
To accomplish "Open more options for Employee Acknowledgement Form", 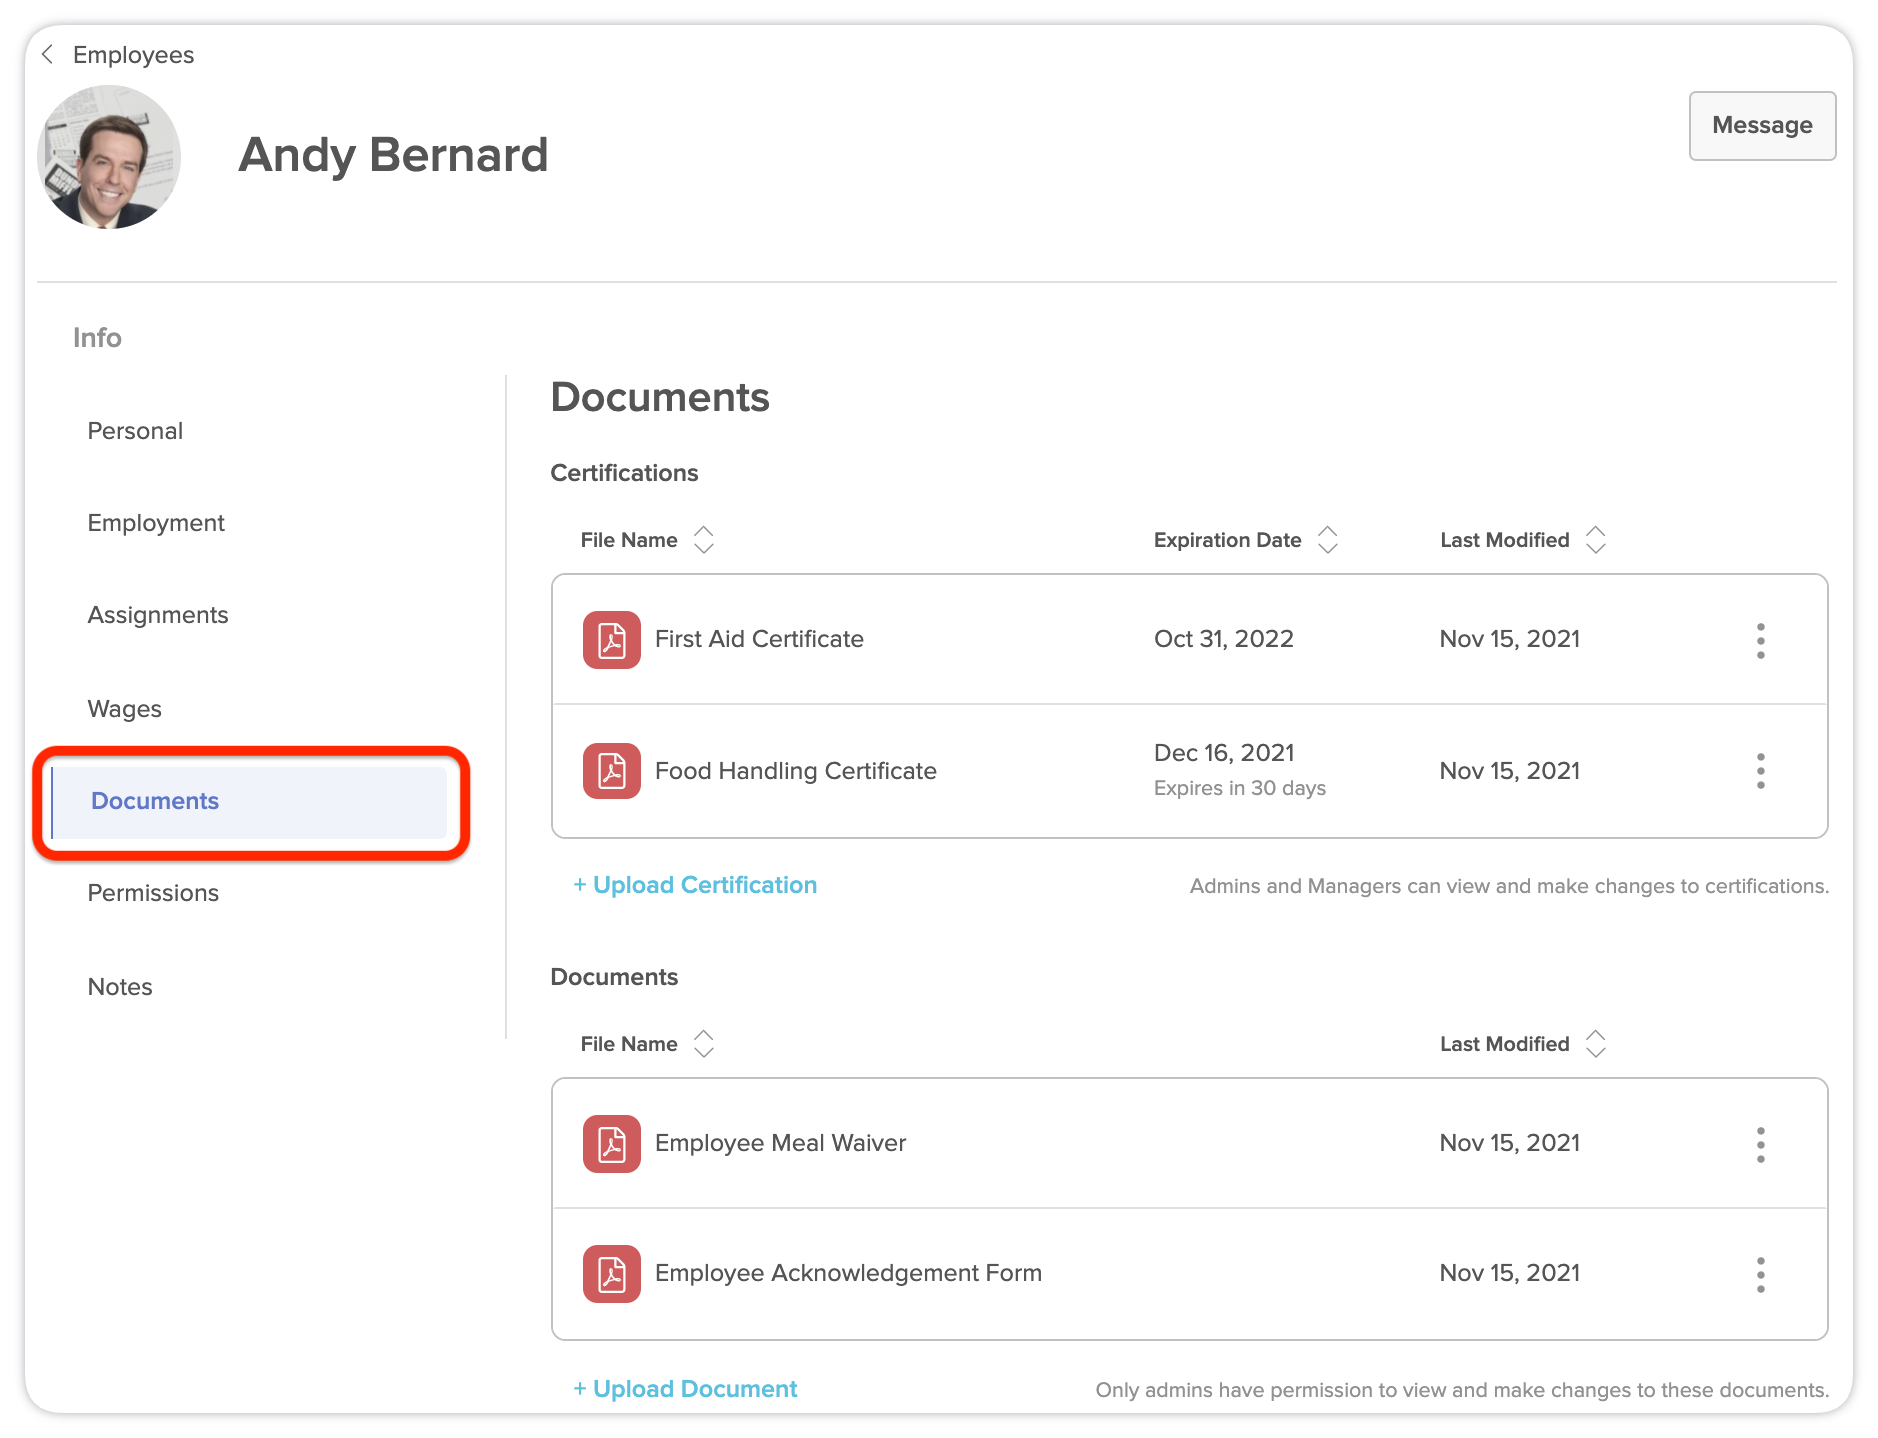I will click(1760, 1274).
